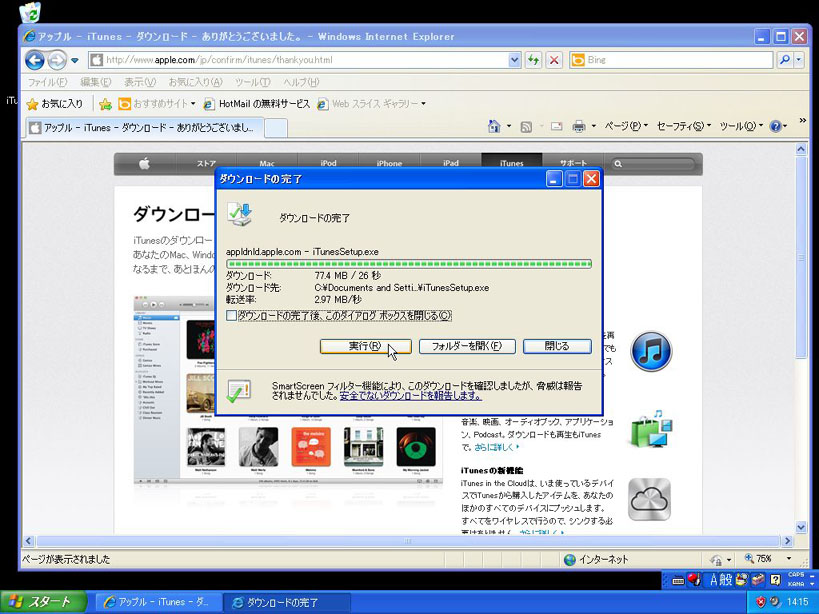Open the サポート section in Apple nav
819x614 pixels.
pos(573,164)
